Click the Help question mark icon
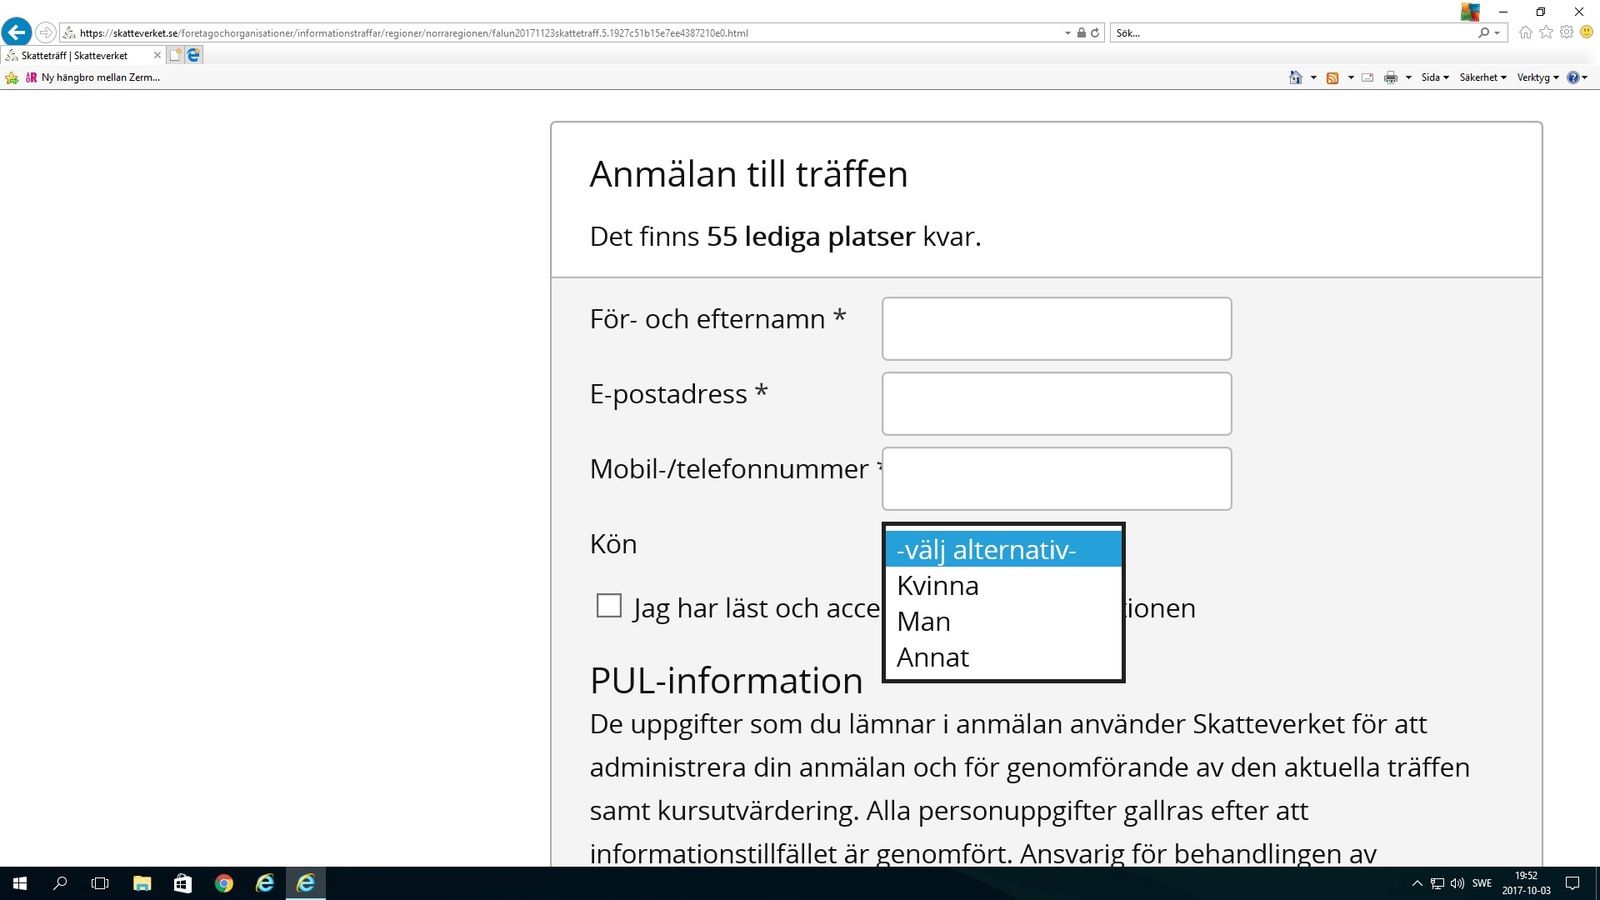 click(1573, 77)
